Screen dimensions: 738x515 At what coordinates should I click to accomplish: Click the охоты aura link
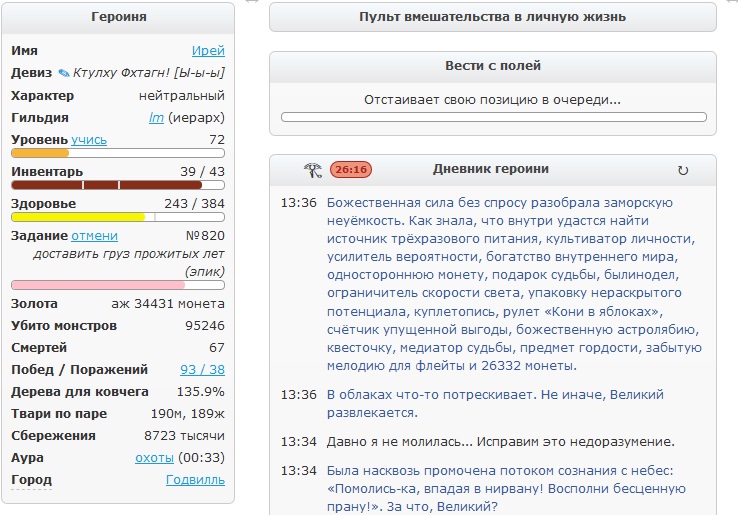154,457
